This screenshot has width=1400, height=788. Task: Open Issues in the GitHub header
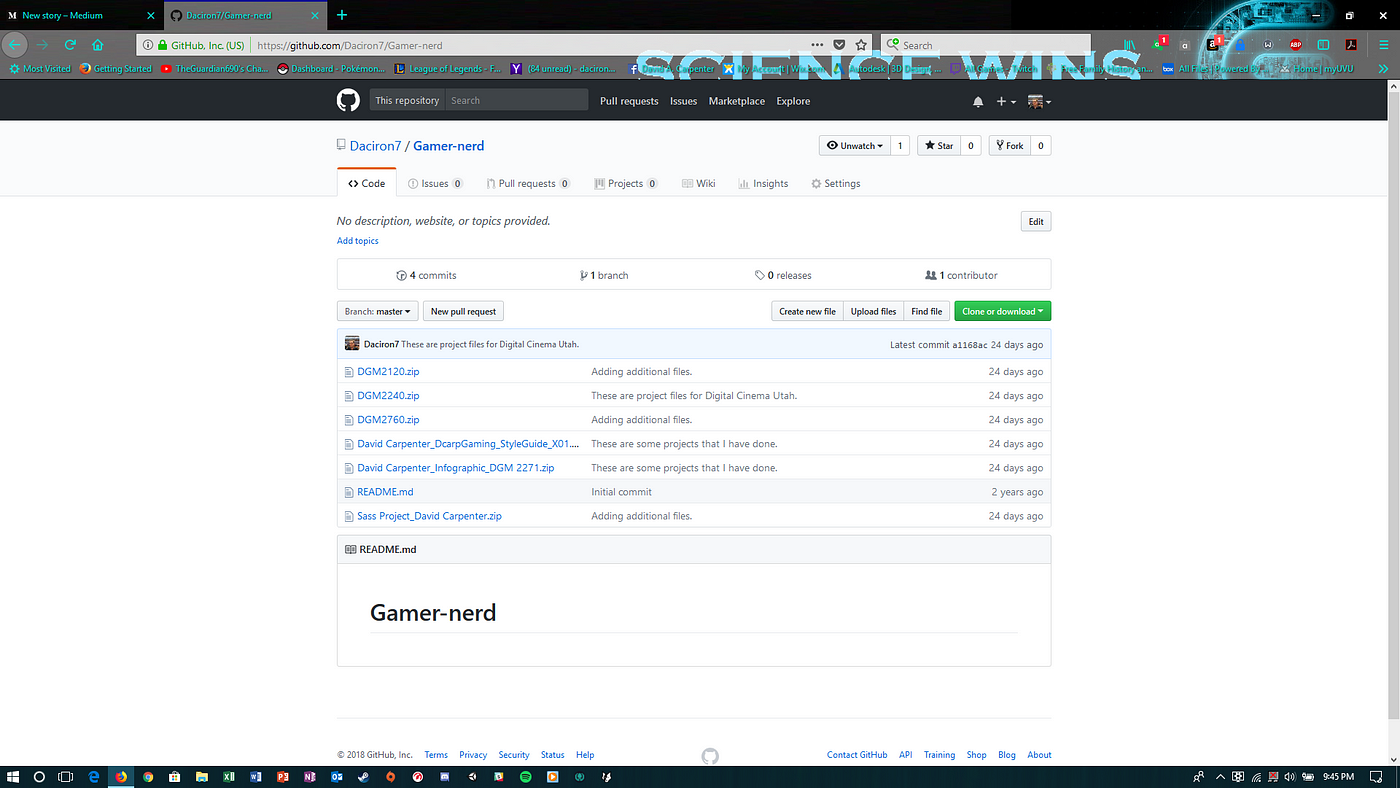click(x=683, y=101)
